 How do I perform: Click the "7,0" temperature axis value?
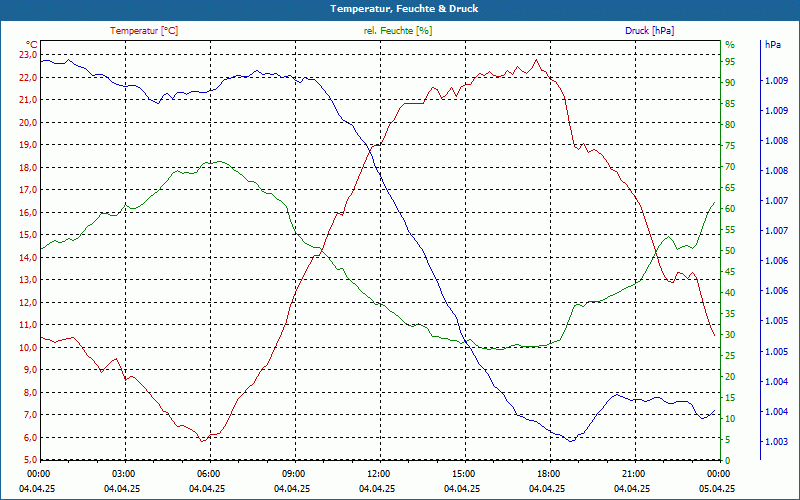coord(31,415)
